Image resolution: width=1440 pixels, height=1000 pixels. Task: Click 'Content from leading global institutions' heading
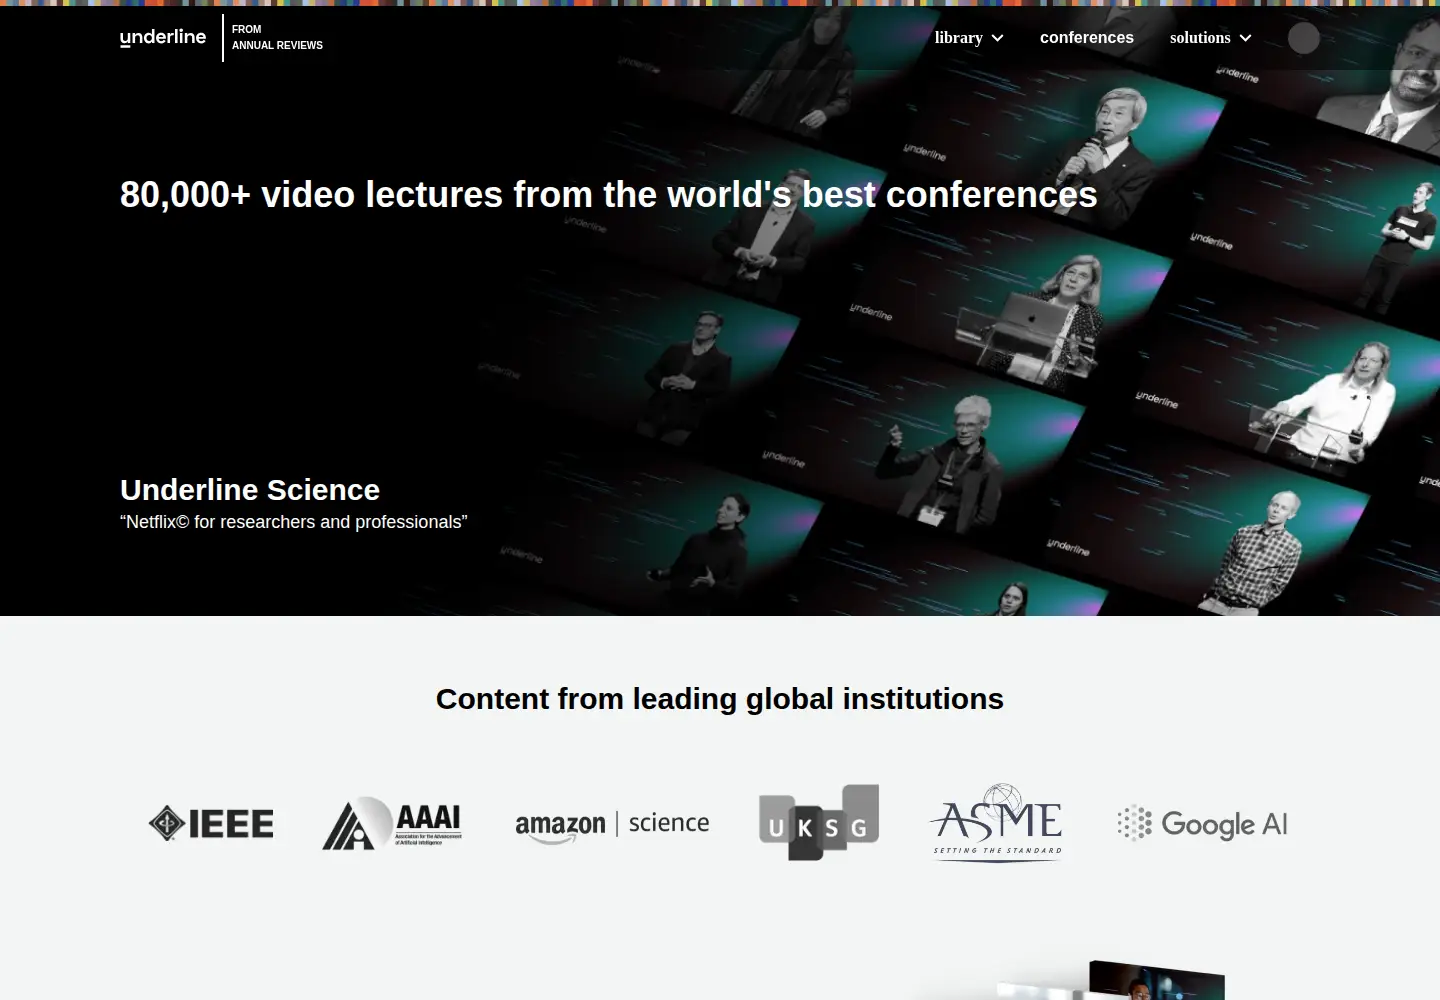point(720,699)
